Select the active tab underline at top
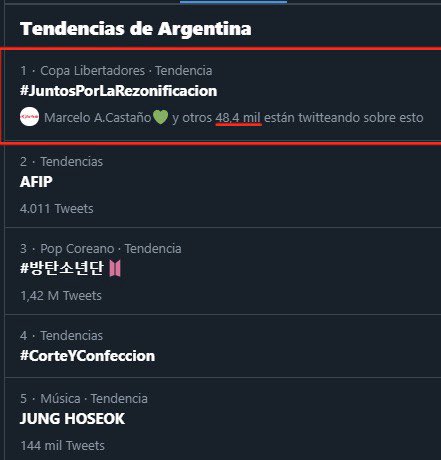Viewport: 441px width, 460px height. (x=233, y=2)
